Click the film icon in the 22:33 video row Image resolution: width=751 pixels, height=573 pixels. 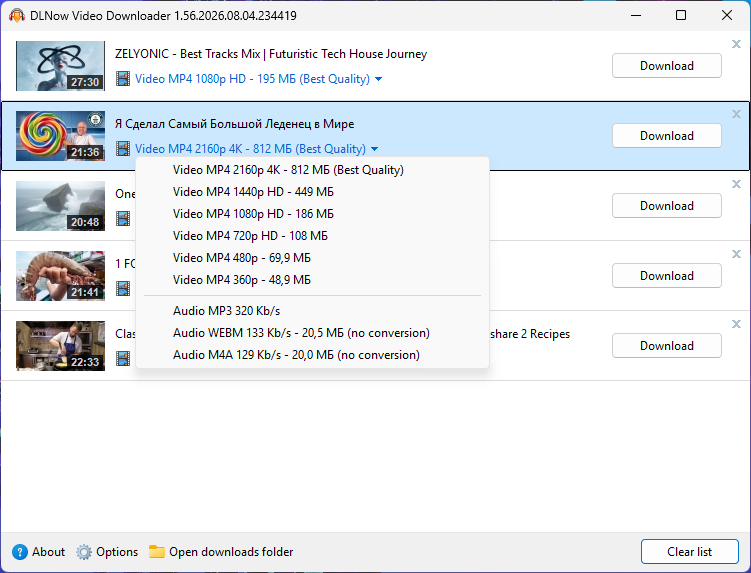pyautogui.click(x=123, y=359)
